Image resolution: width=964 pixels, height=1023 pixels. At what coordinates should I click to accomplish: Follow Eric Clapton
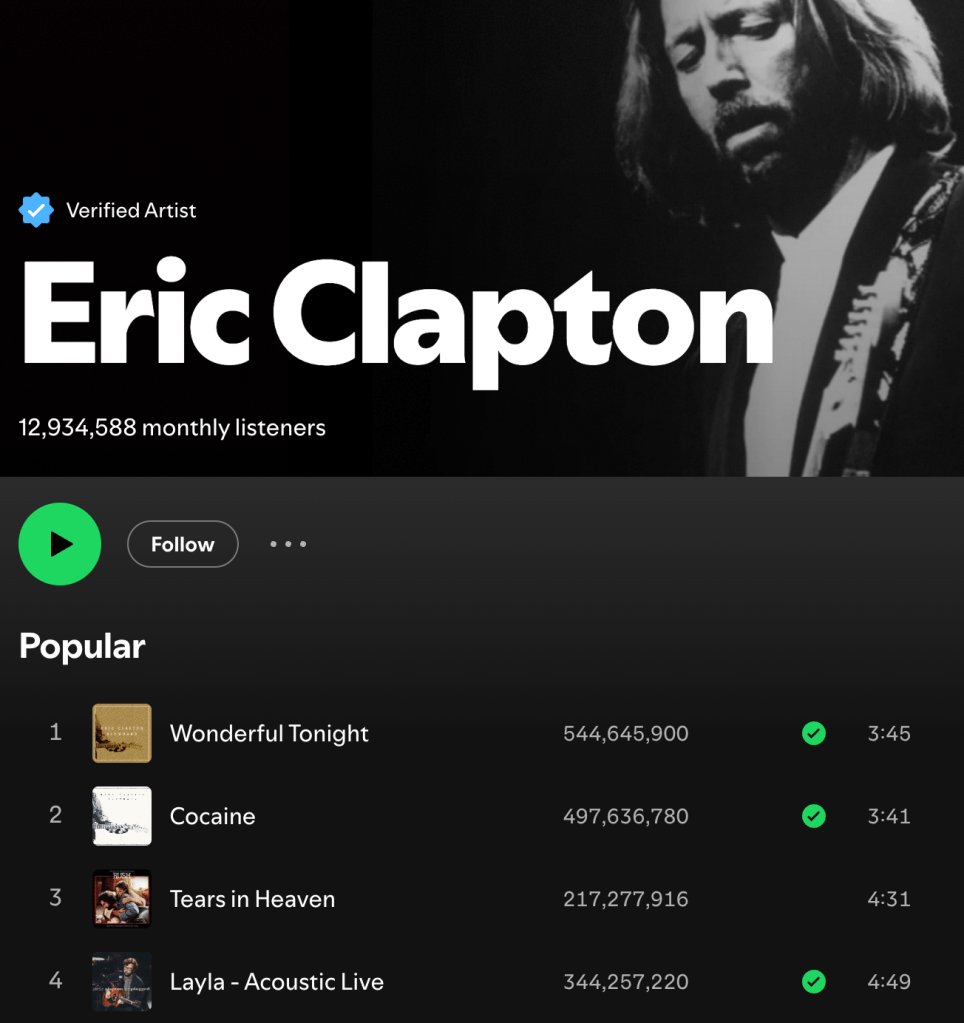click(x=183, y=544)
